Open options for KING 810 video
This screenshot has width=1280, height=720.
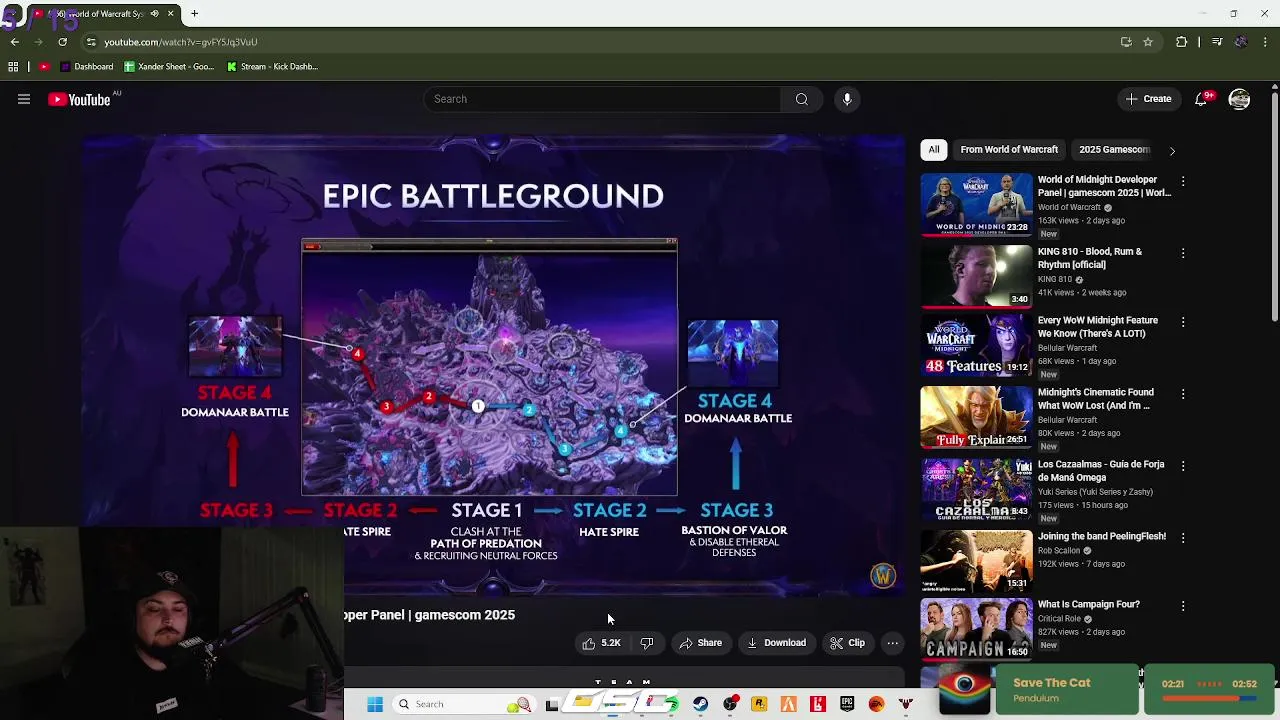point(1183,254)
